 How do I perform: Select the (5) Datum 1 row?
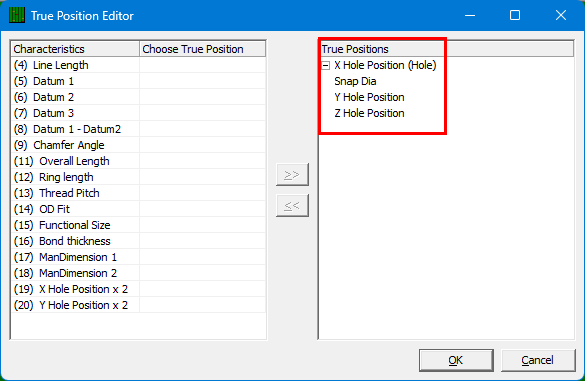(138, 81)
